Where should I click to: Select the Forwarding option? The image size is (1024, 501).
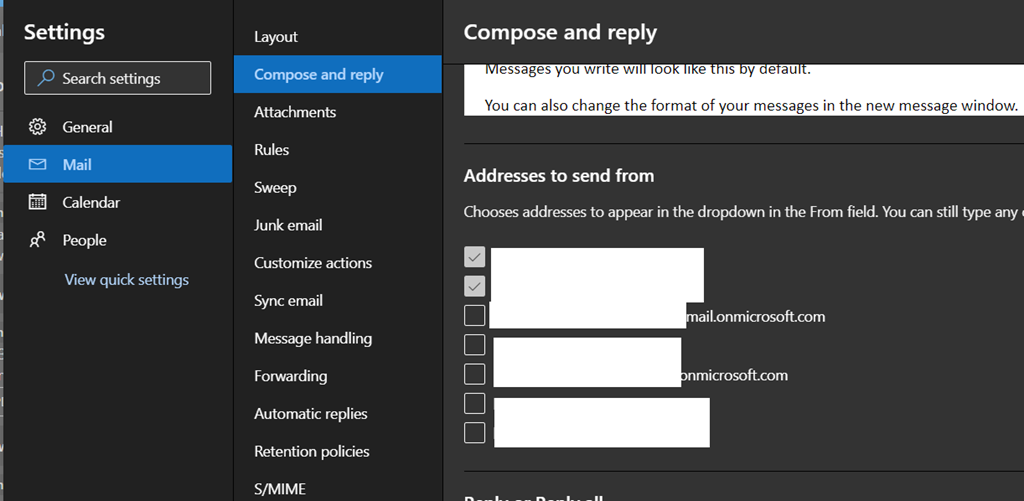coord(291,376)
